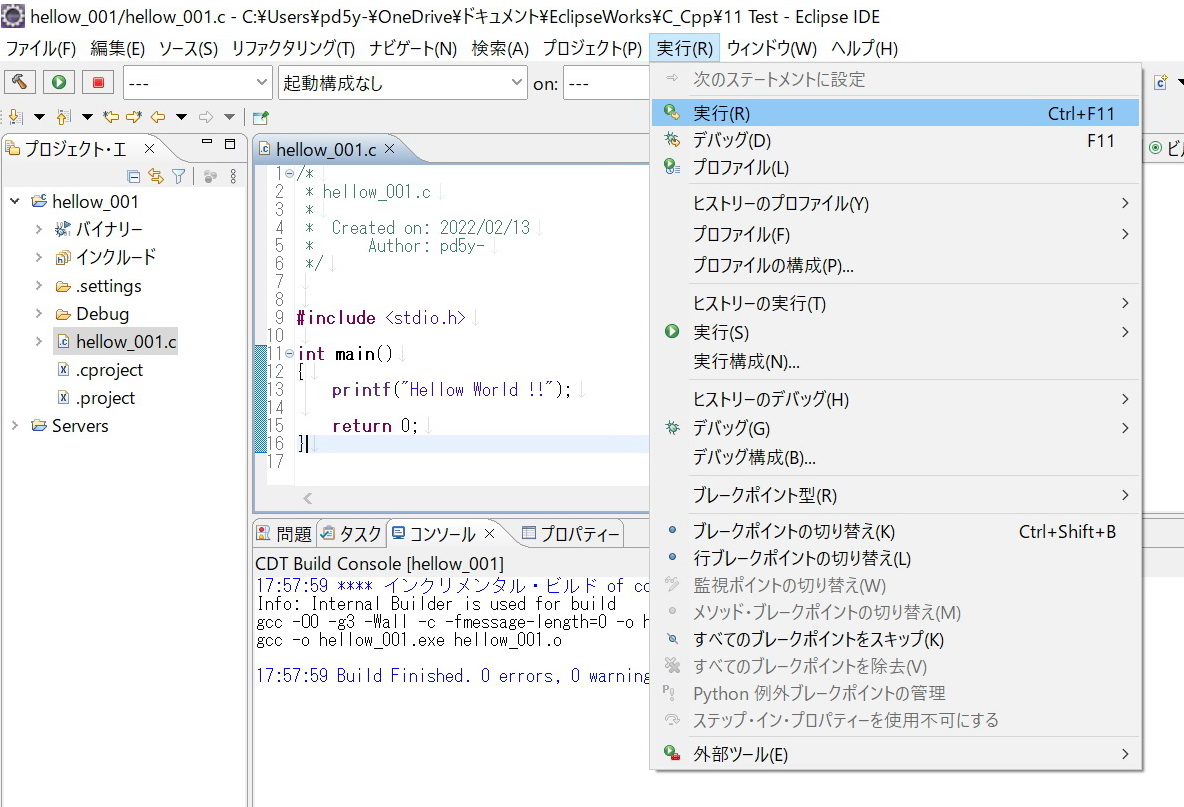The image size is (1184, 807).
Task: Collapse the main() fold on line 11
Action: 289,353
